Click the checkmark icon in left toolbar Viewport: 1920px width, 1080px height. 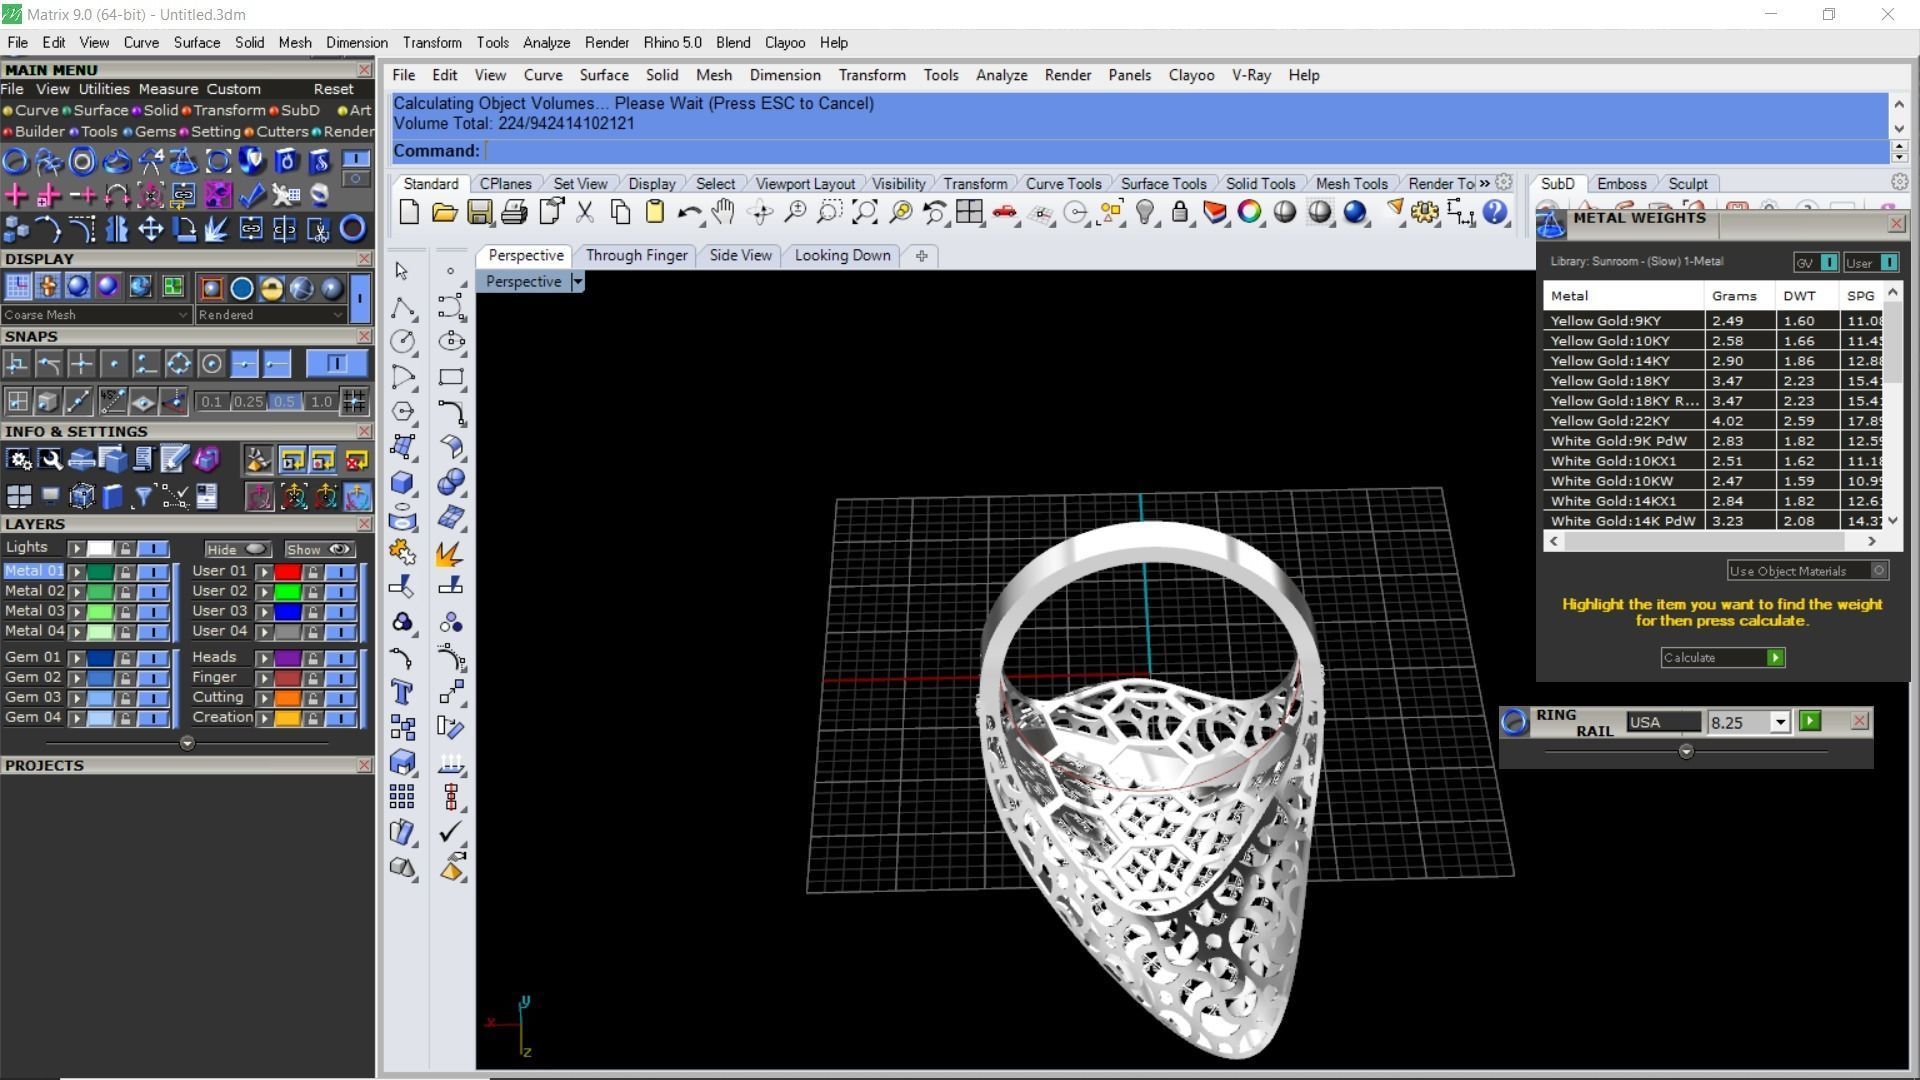451,831
